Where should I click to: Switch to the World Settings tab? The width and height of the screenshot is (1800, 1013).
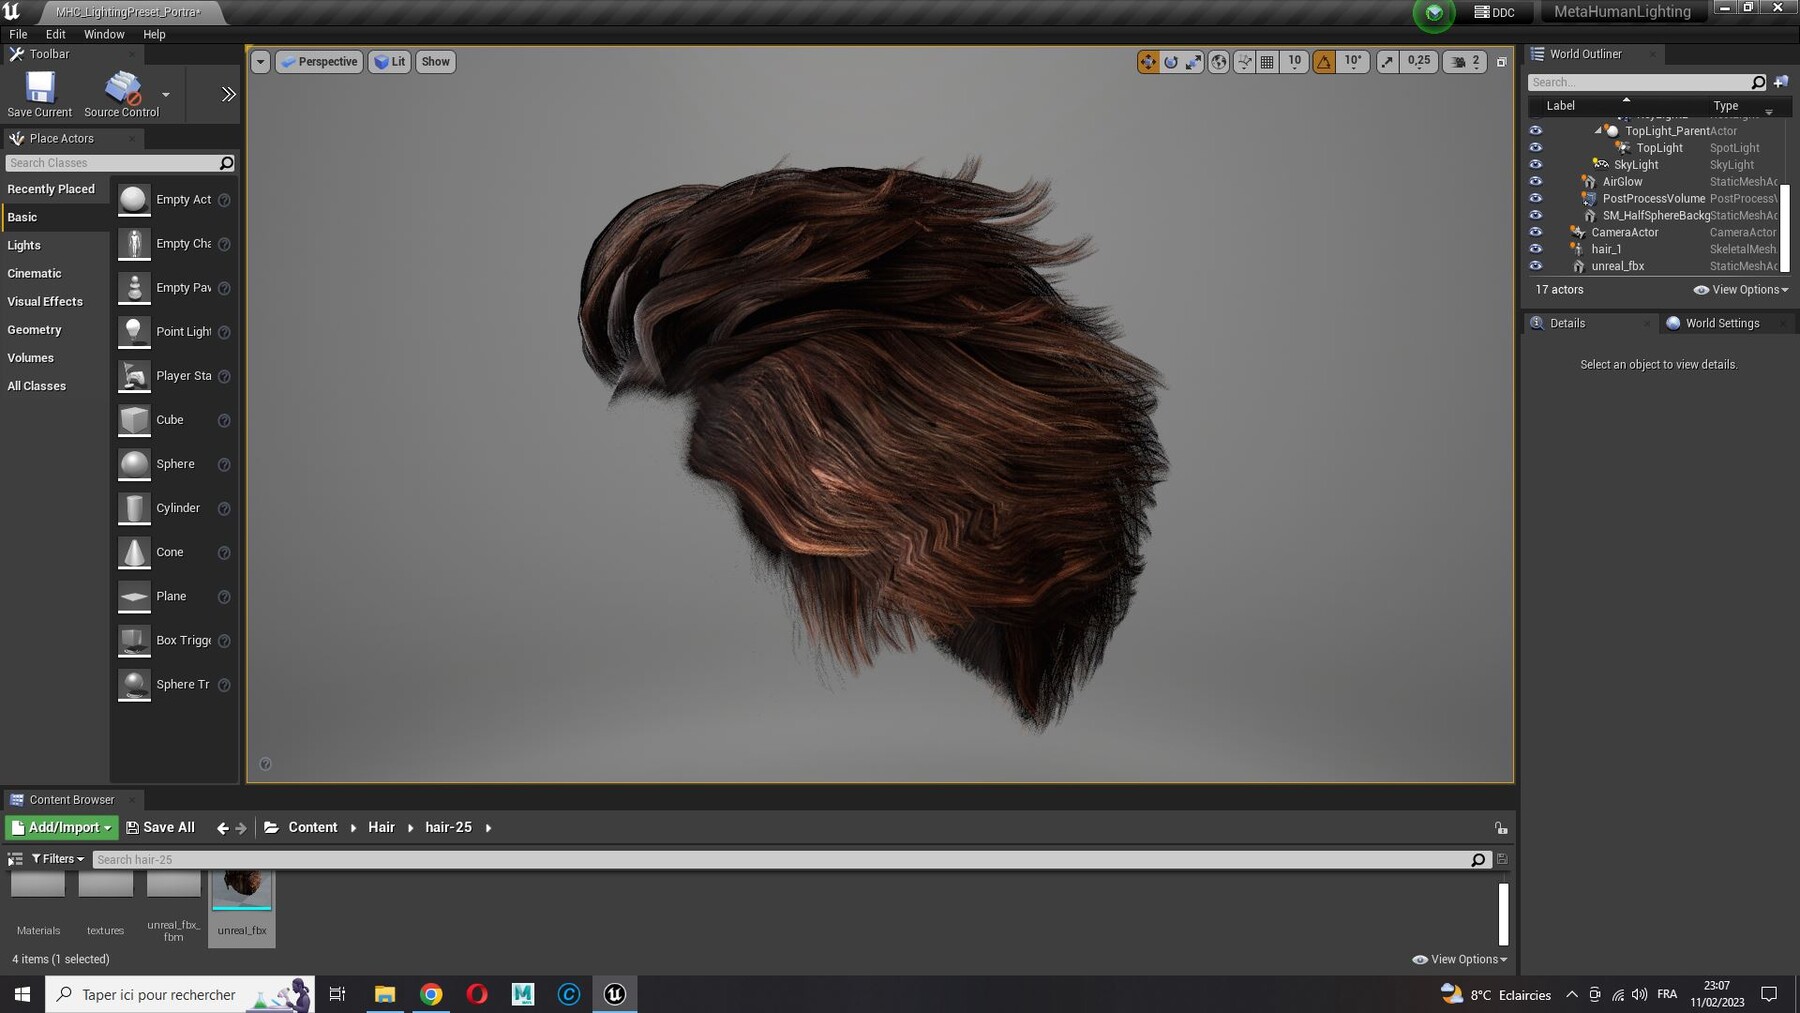coord(1722,323)
